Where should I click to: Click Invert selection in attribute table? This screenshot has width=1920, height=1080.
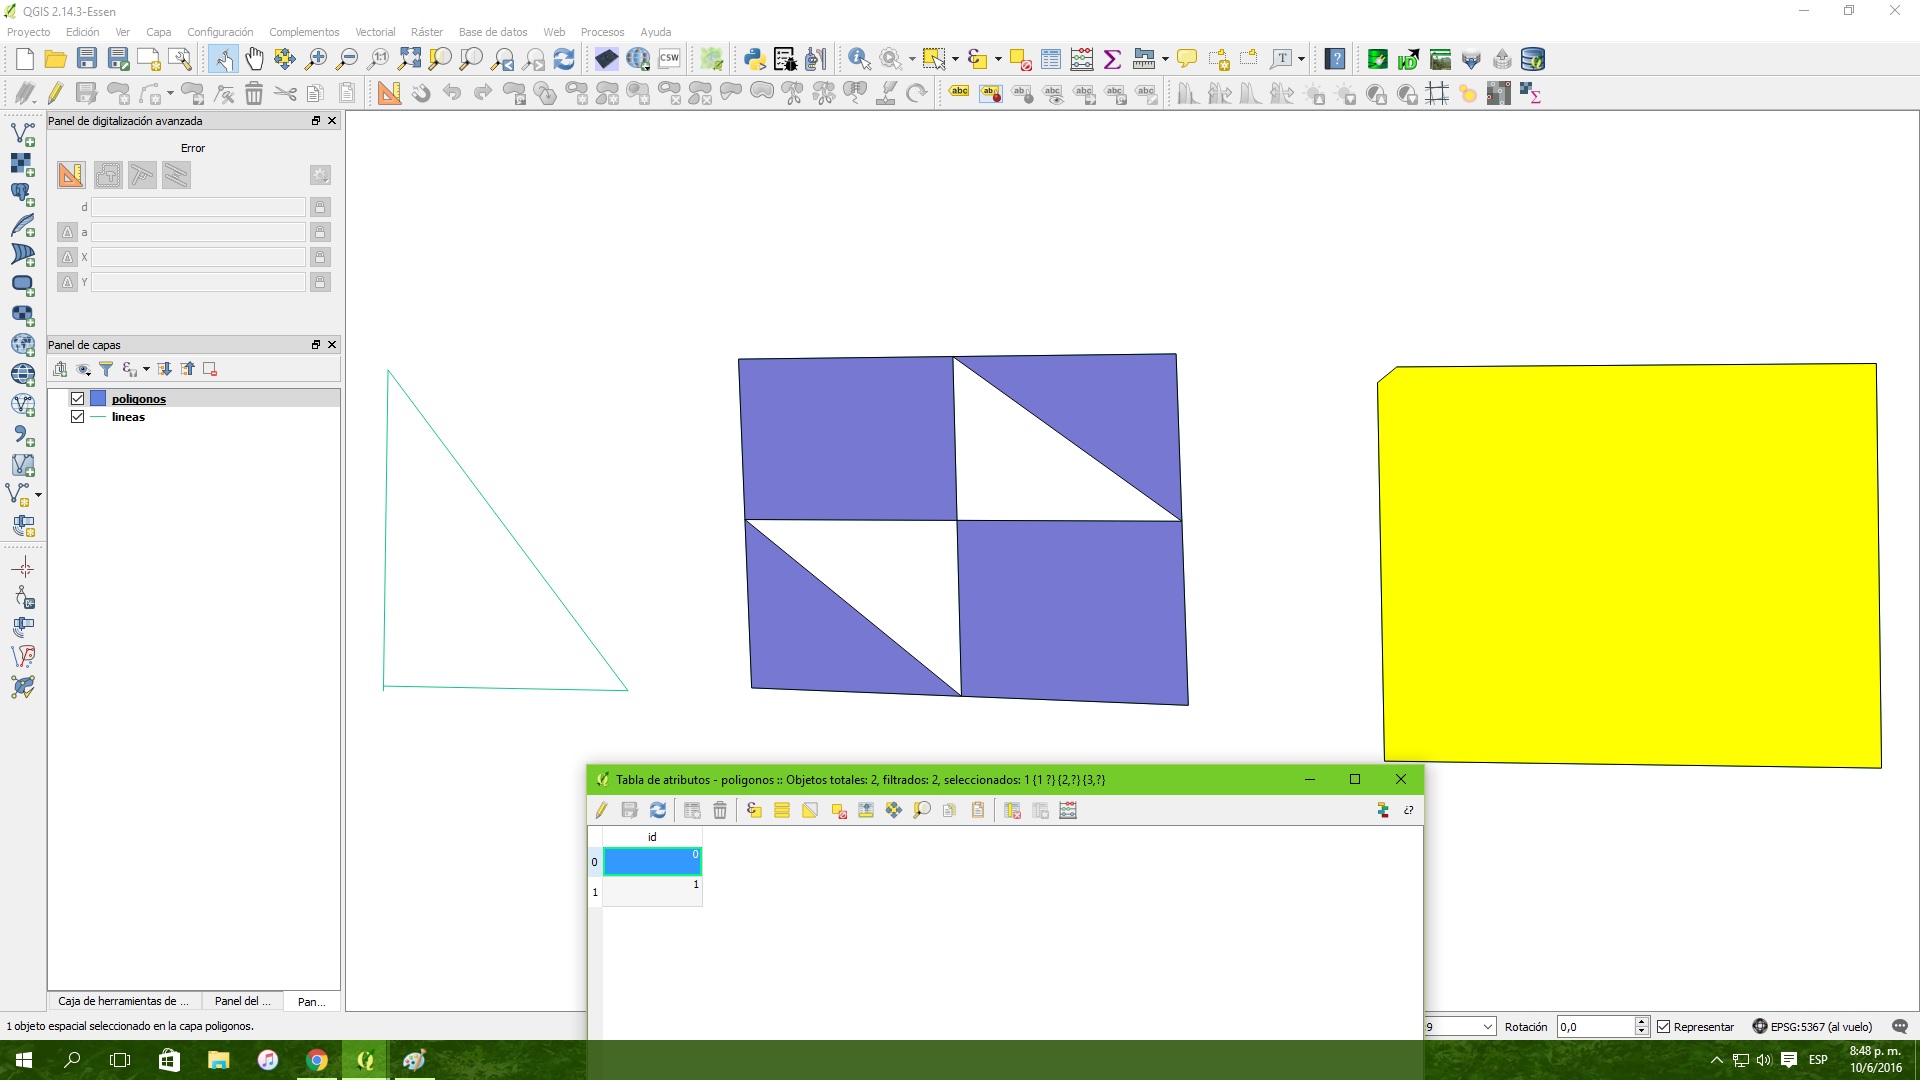810,810
